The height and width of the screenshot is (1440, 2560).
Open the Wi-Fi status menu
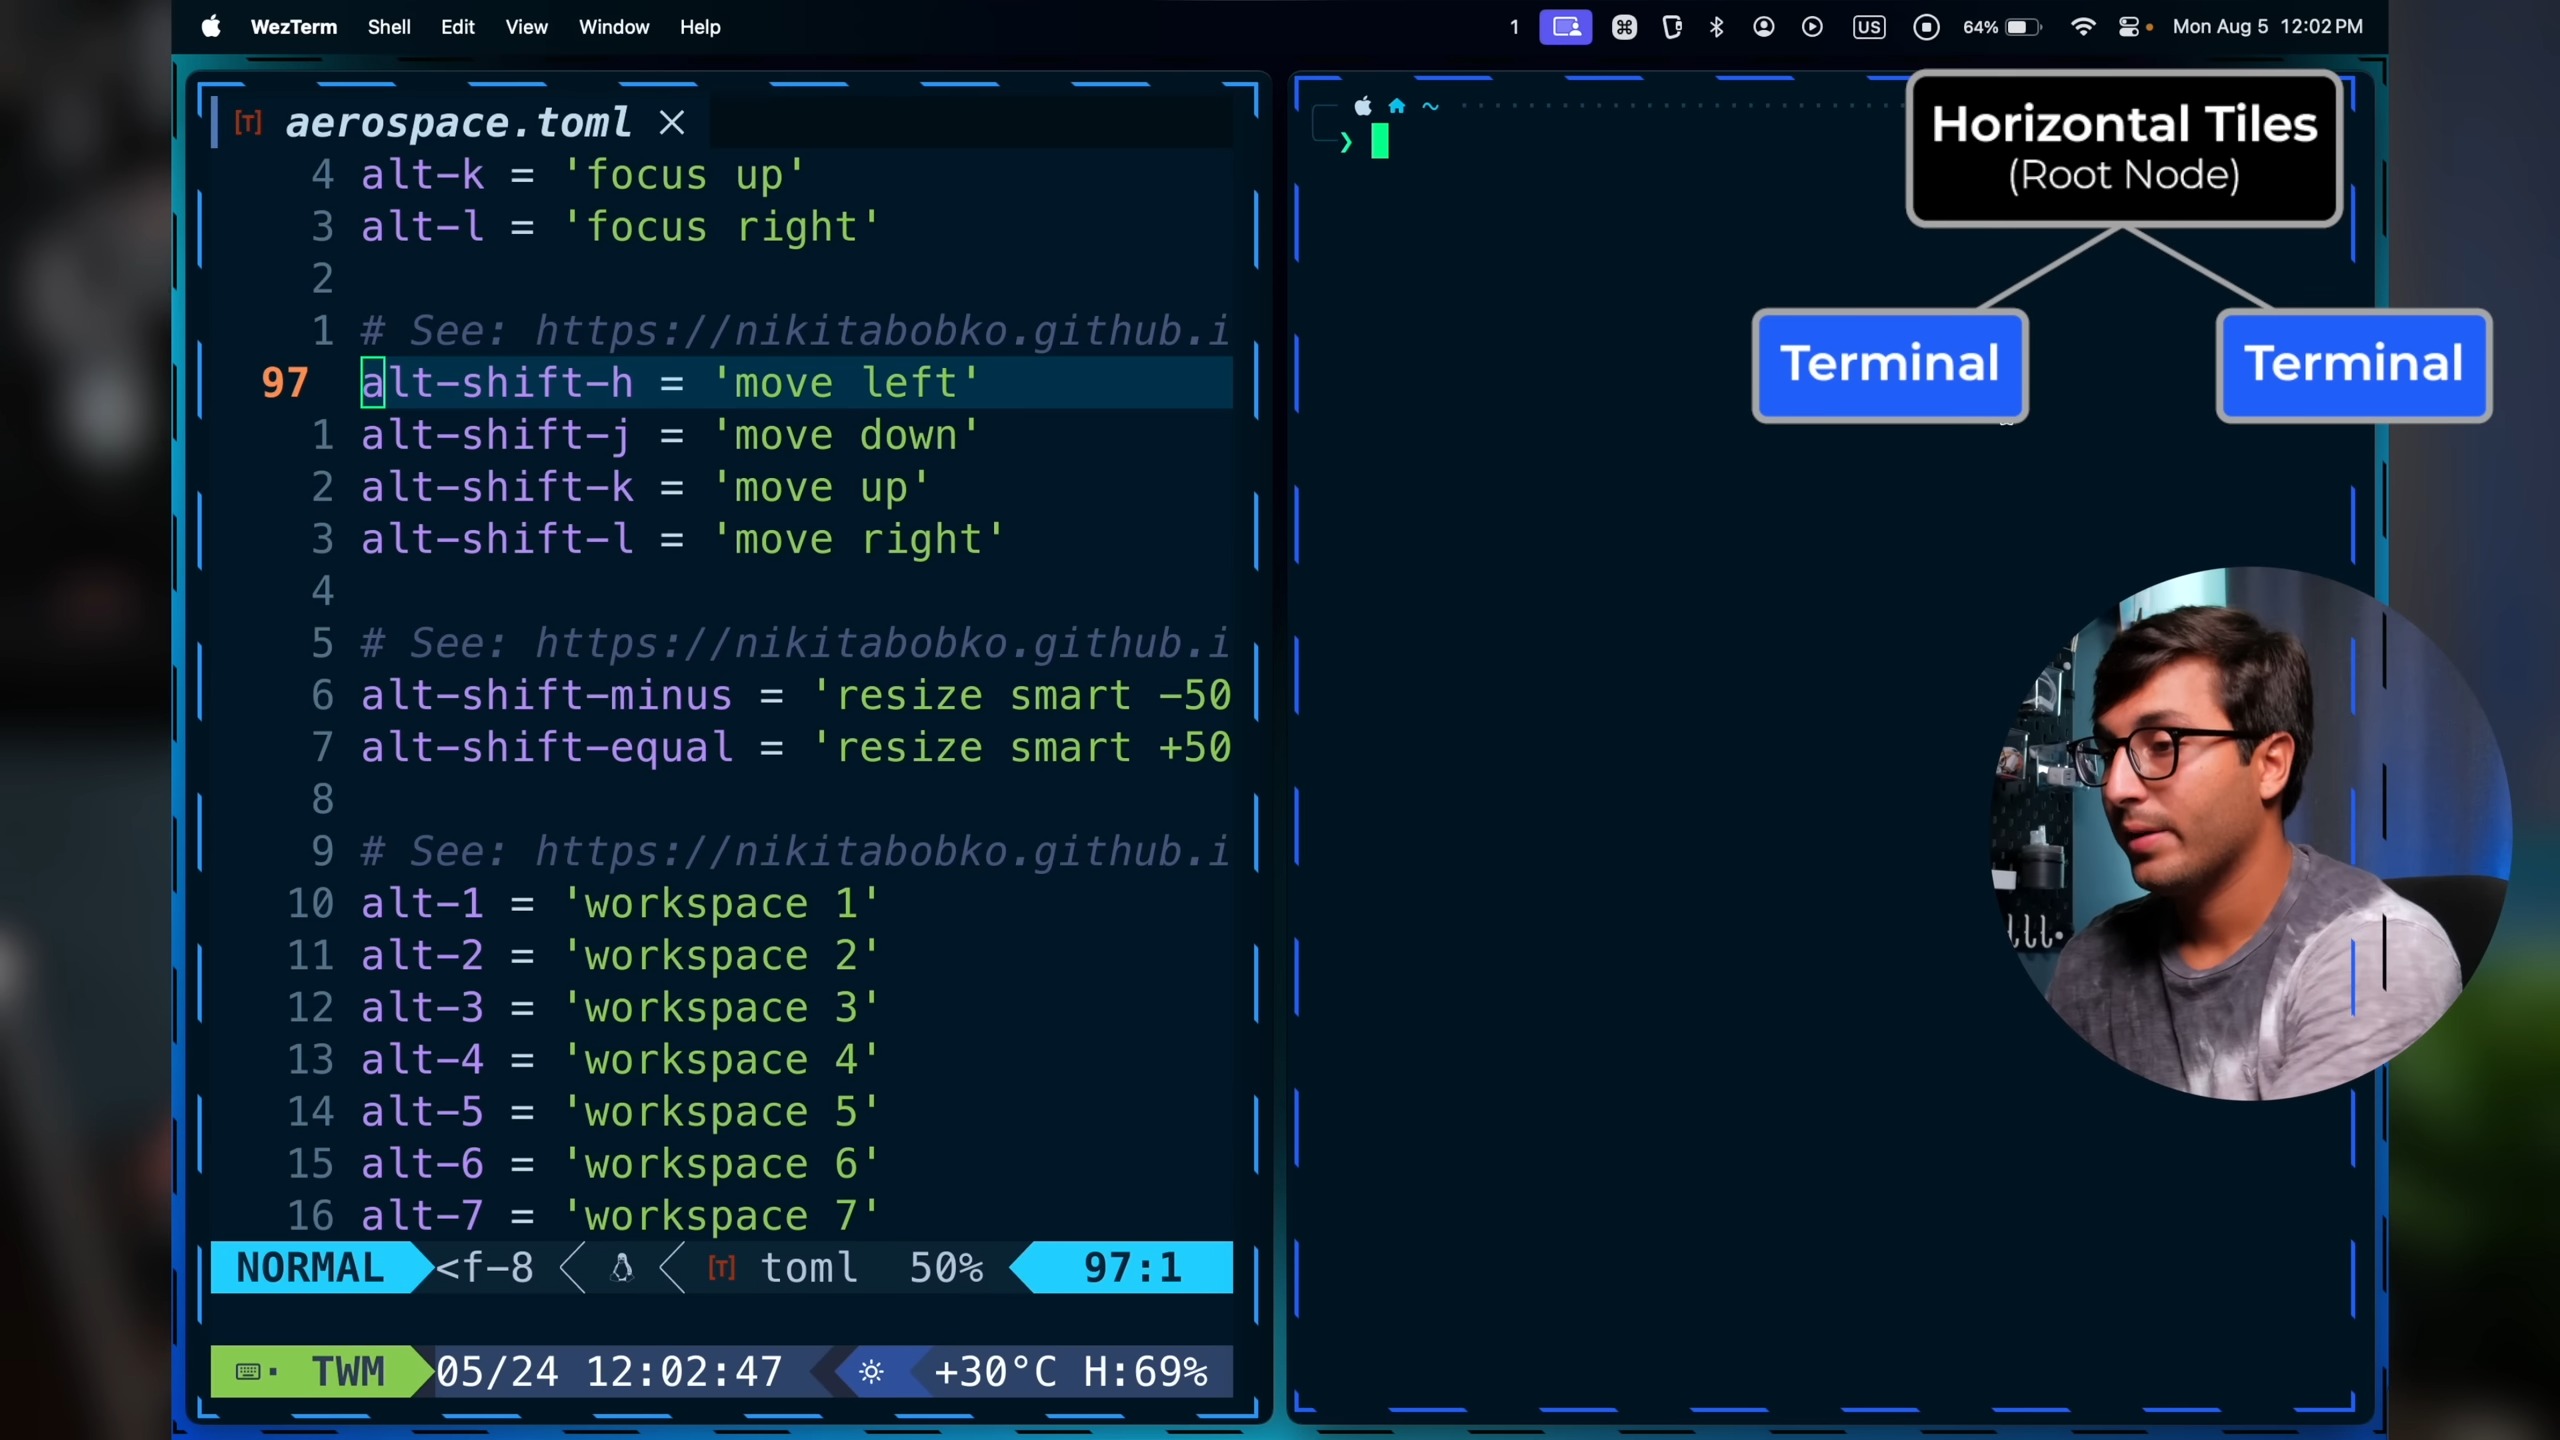pos(2082,27)
